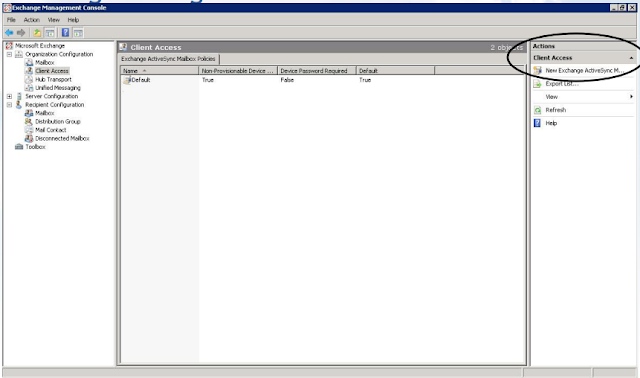Collapse the Recipient Configuration tree node

[x=9, y=105]
